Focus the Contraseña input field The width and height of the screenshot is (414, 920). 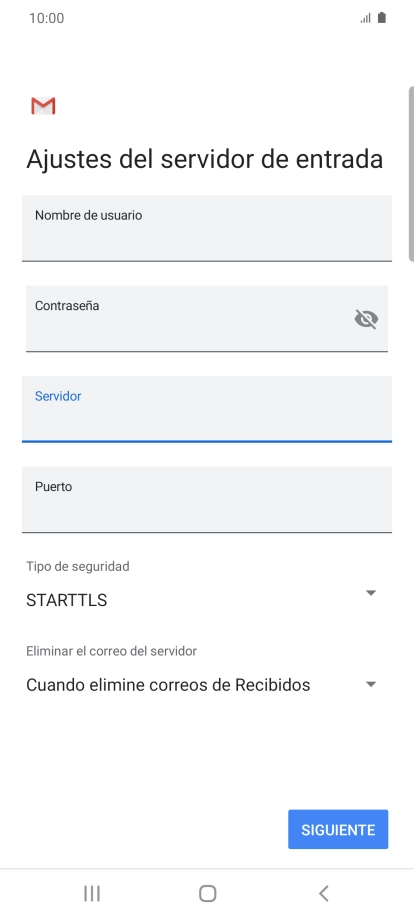click(207, 319)
